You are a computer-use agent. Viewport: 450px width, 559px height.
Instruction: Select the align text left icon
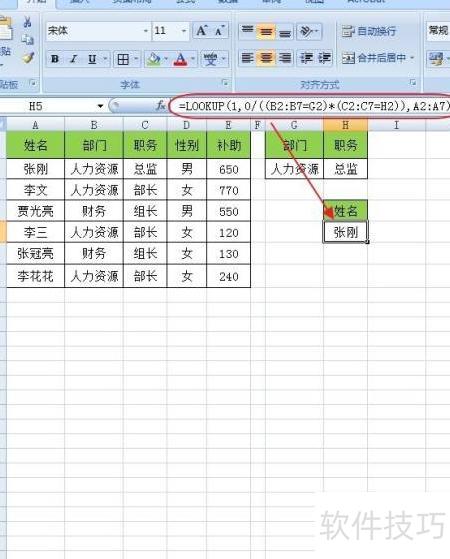click(247, 58)
